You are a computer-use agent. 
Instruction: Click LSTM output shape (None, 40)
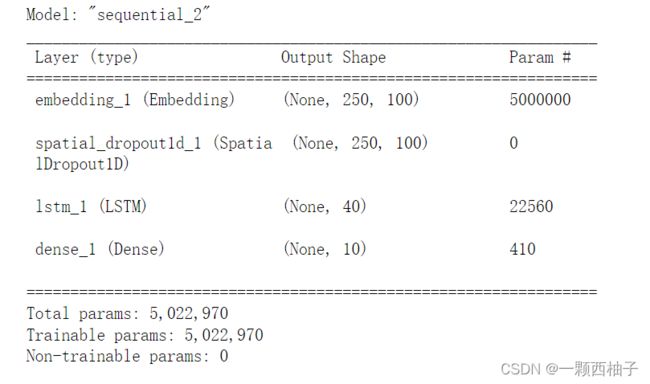point(325,207)
